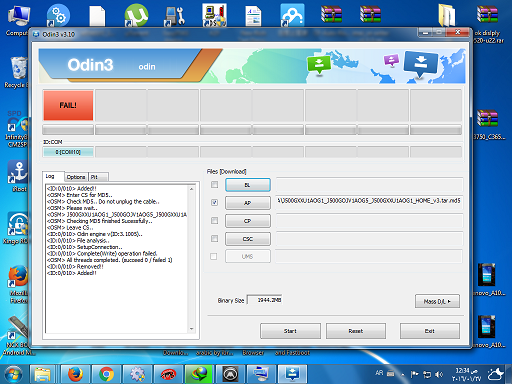Image resolution: width=512 pixels, height=384 pixels.
Task: Show hidden tray icons arrow
Action: click(402, 375)
